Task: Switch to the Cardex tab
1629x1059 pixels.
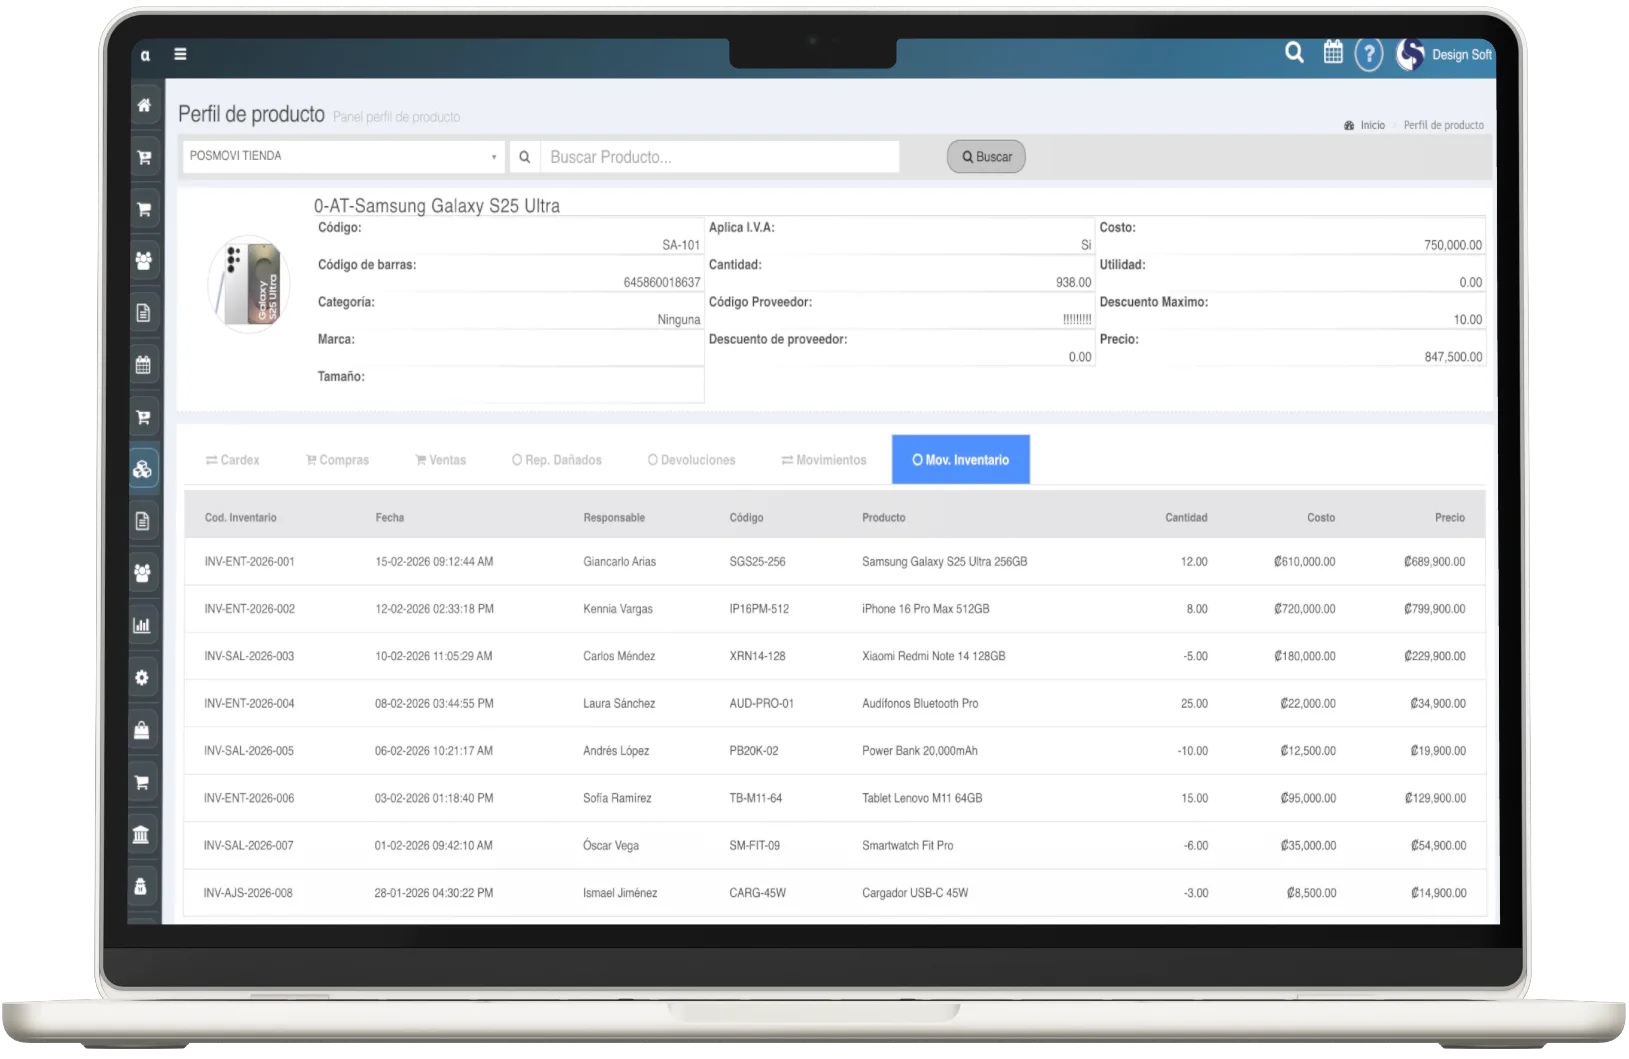Action: (232, 460)
